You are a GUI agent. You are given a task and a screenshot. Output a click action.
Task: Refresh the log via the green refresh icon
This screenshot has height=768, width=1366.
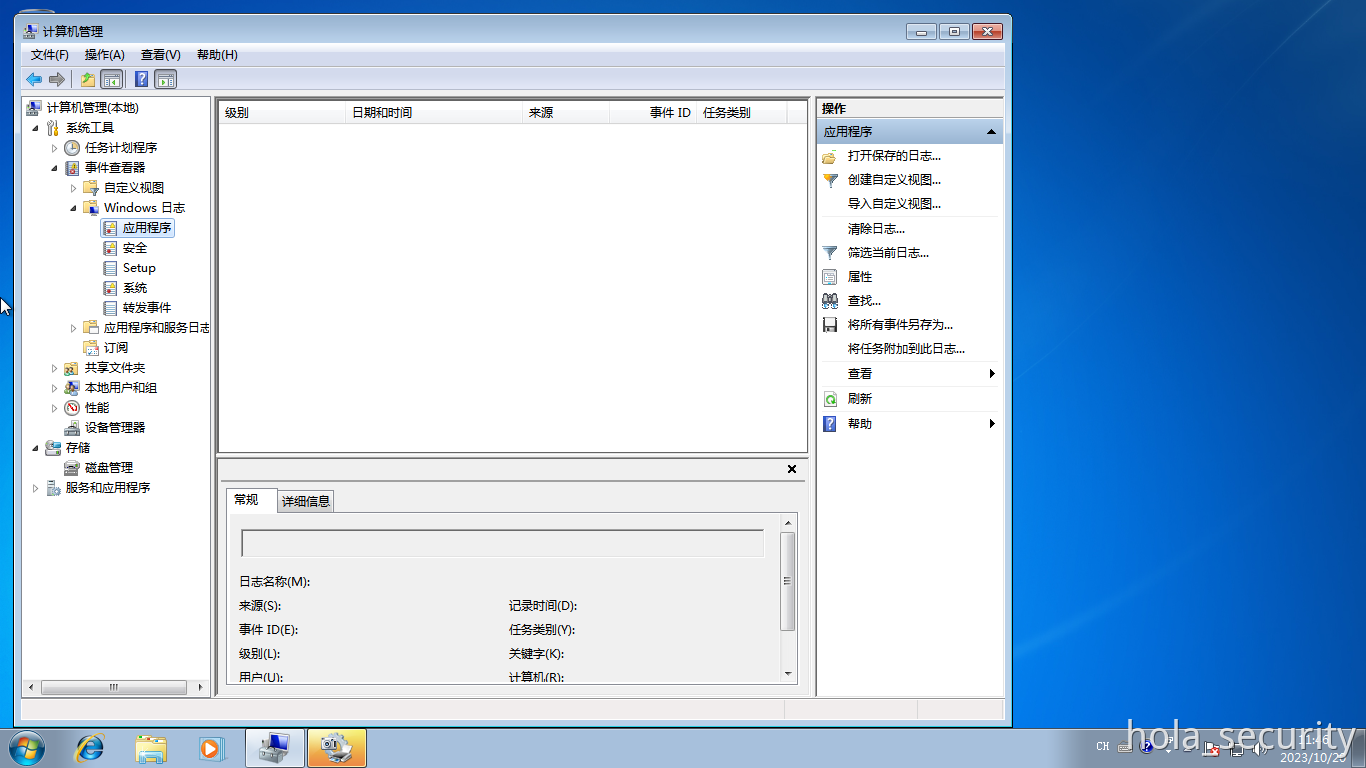(x=828, y=397)
